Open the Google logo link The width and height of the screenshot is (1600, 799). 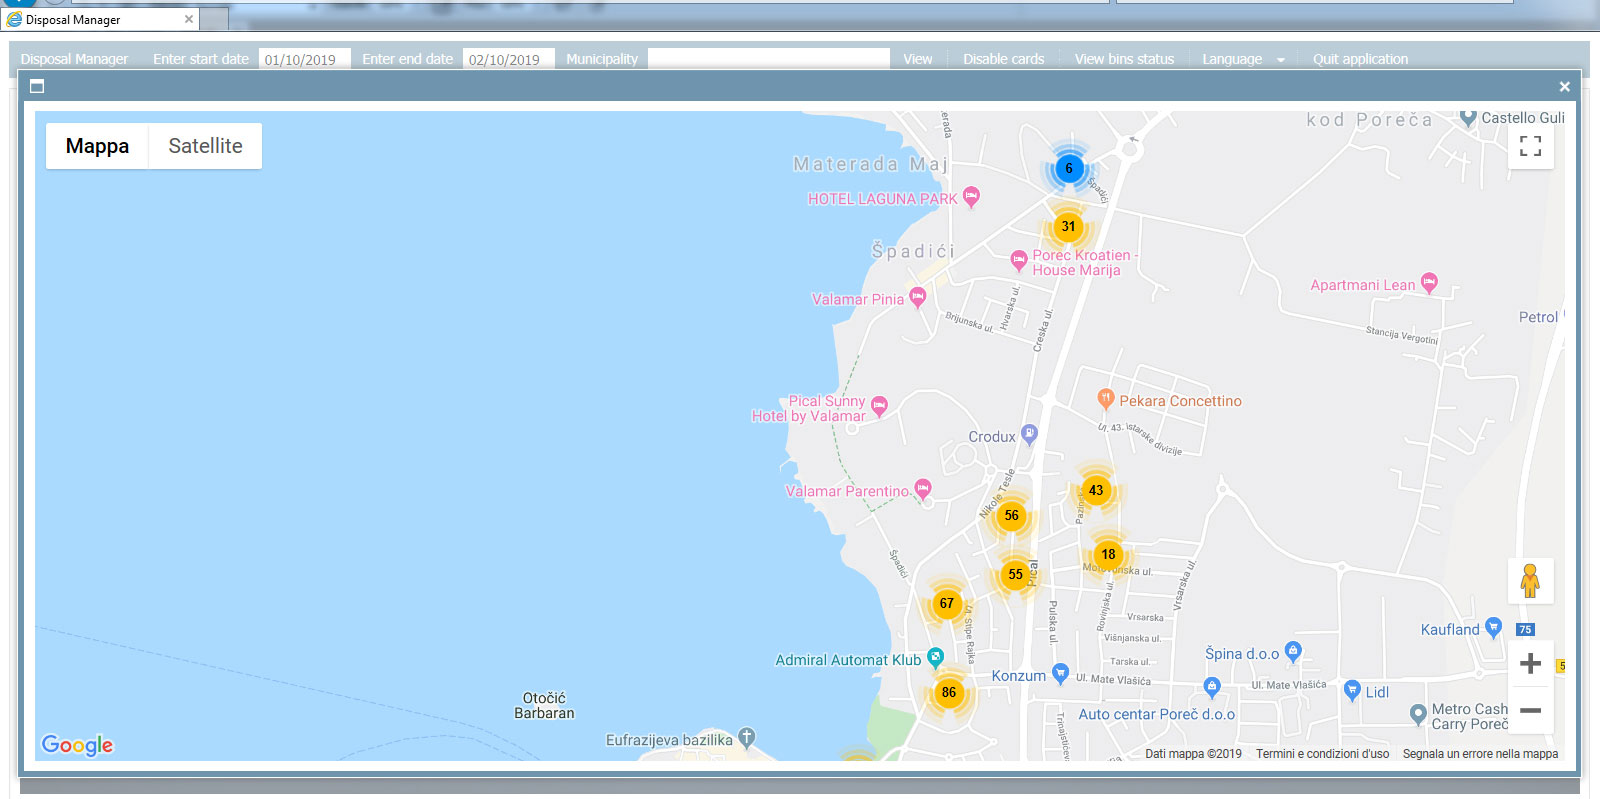77,745
